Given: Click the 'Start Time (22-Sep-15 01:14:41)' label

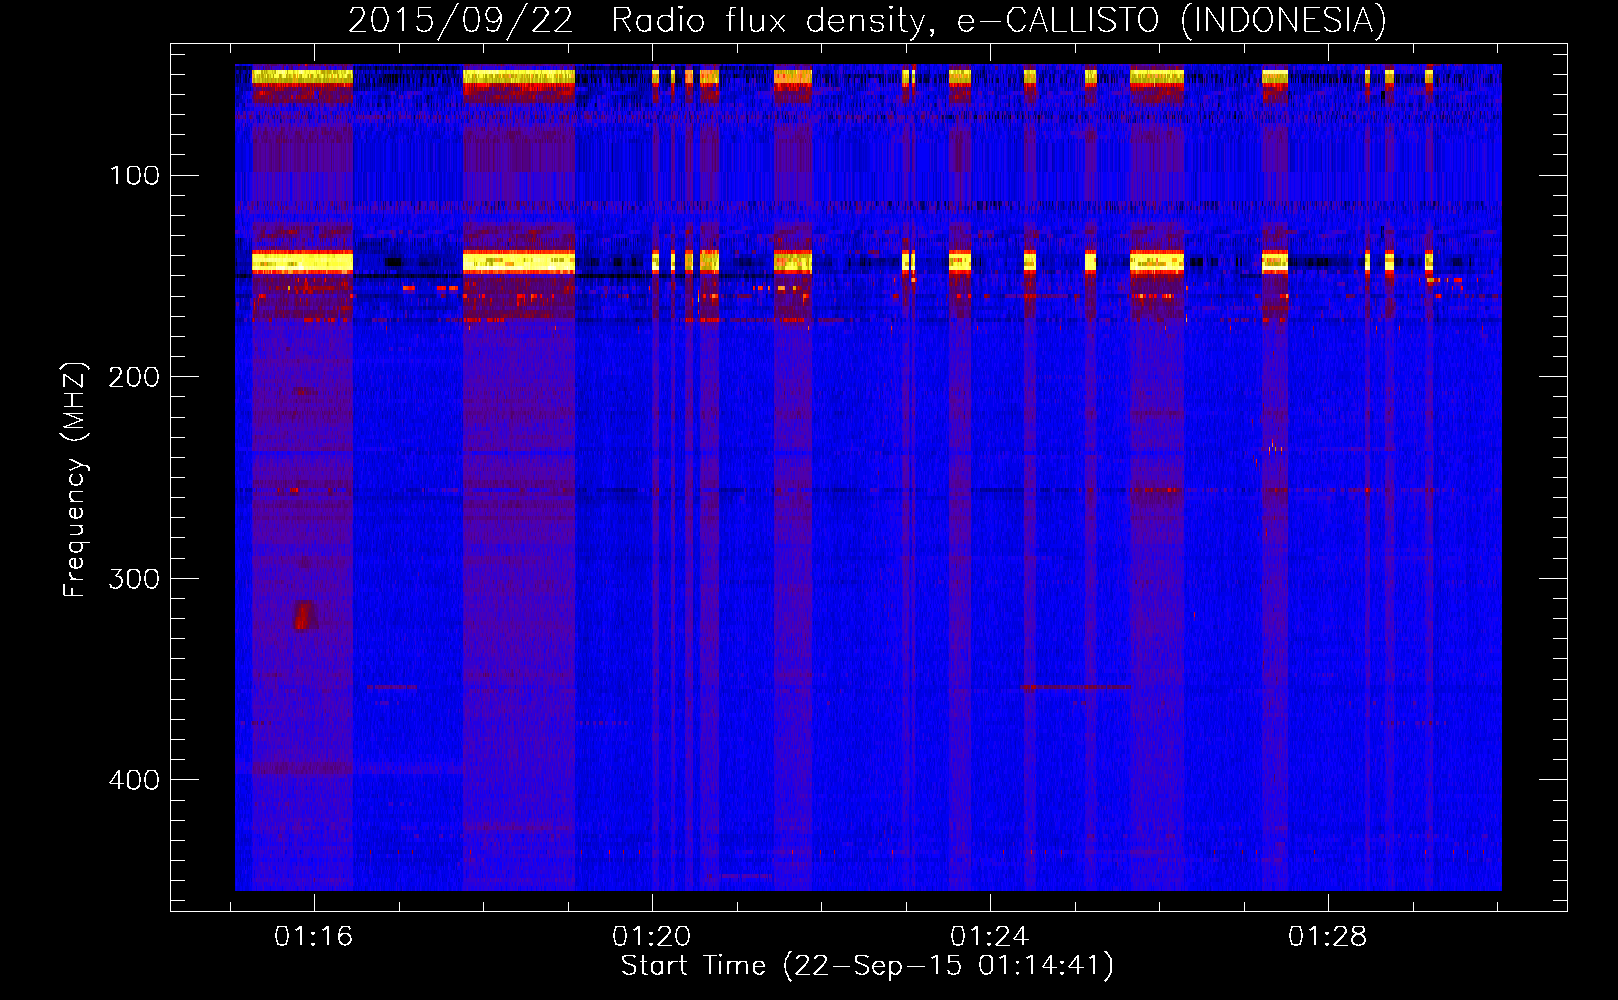Looking at the screenshot, I should (867, 966).
